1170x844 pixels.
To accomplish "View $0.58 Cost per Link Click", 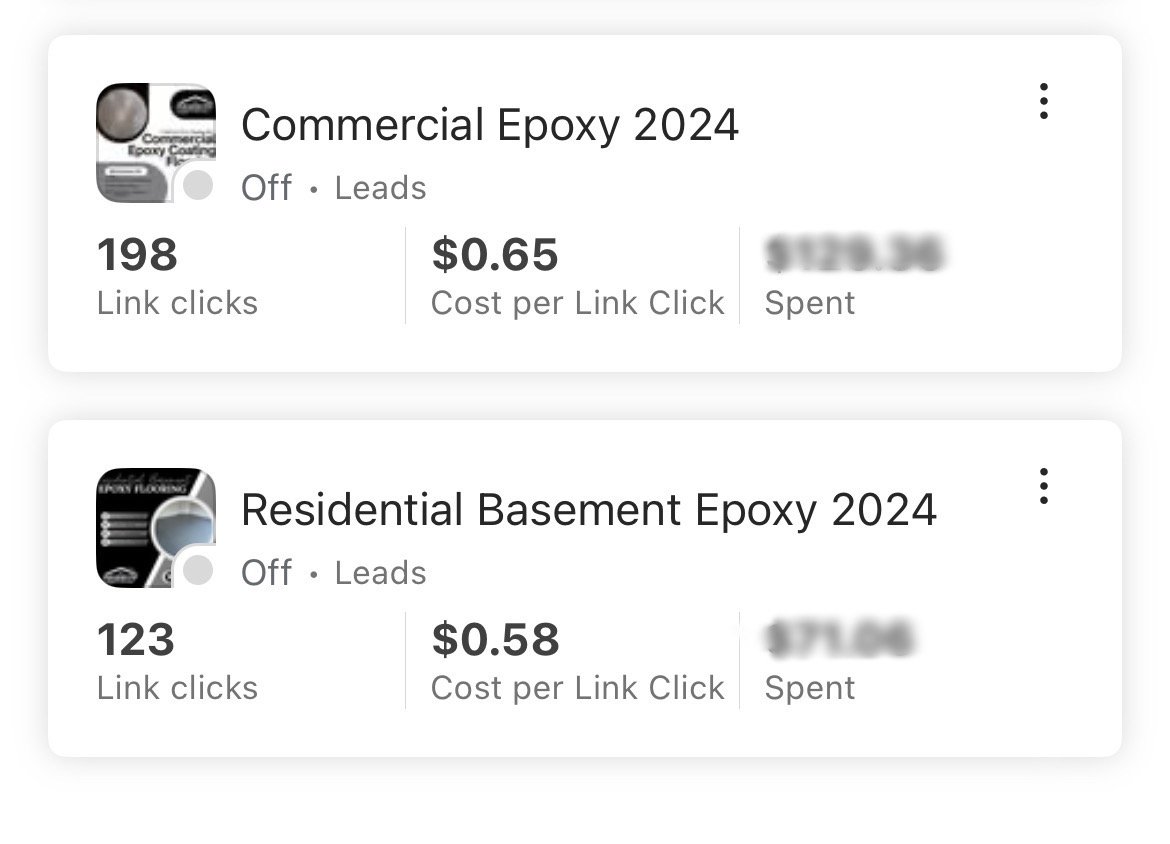I will 578,660.
